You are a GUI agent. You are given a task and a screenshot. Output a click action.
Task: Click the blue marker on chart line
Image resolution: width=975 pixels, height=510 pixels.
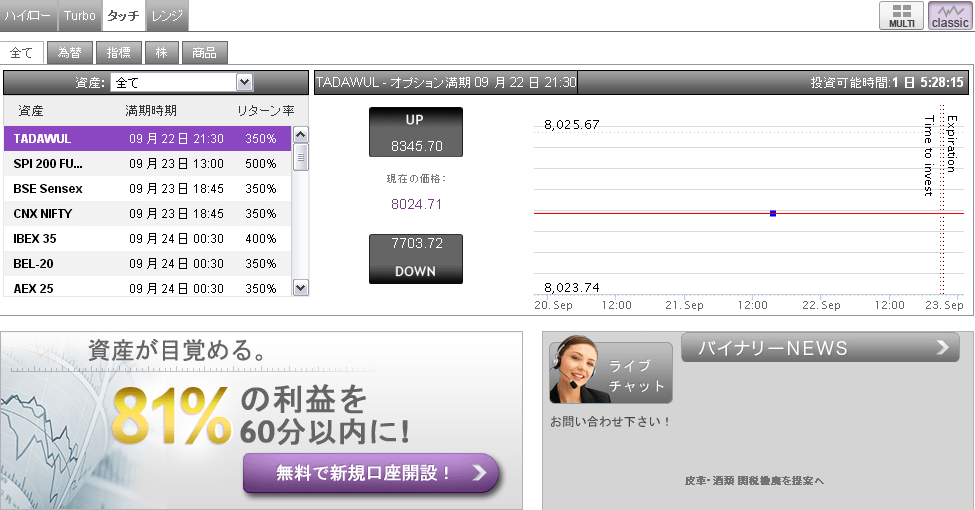click(x=773, y=213)
